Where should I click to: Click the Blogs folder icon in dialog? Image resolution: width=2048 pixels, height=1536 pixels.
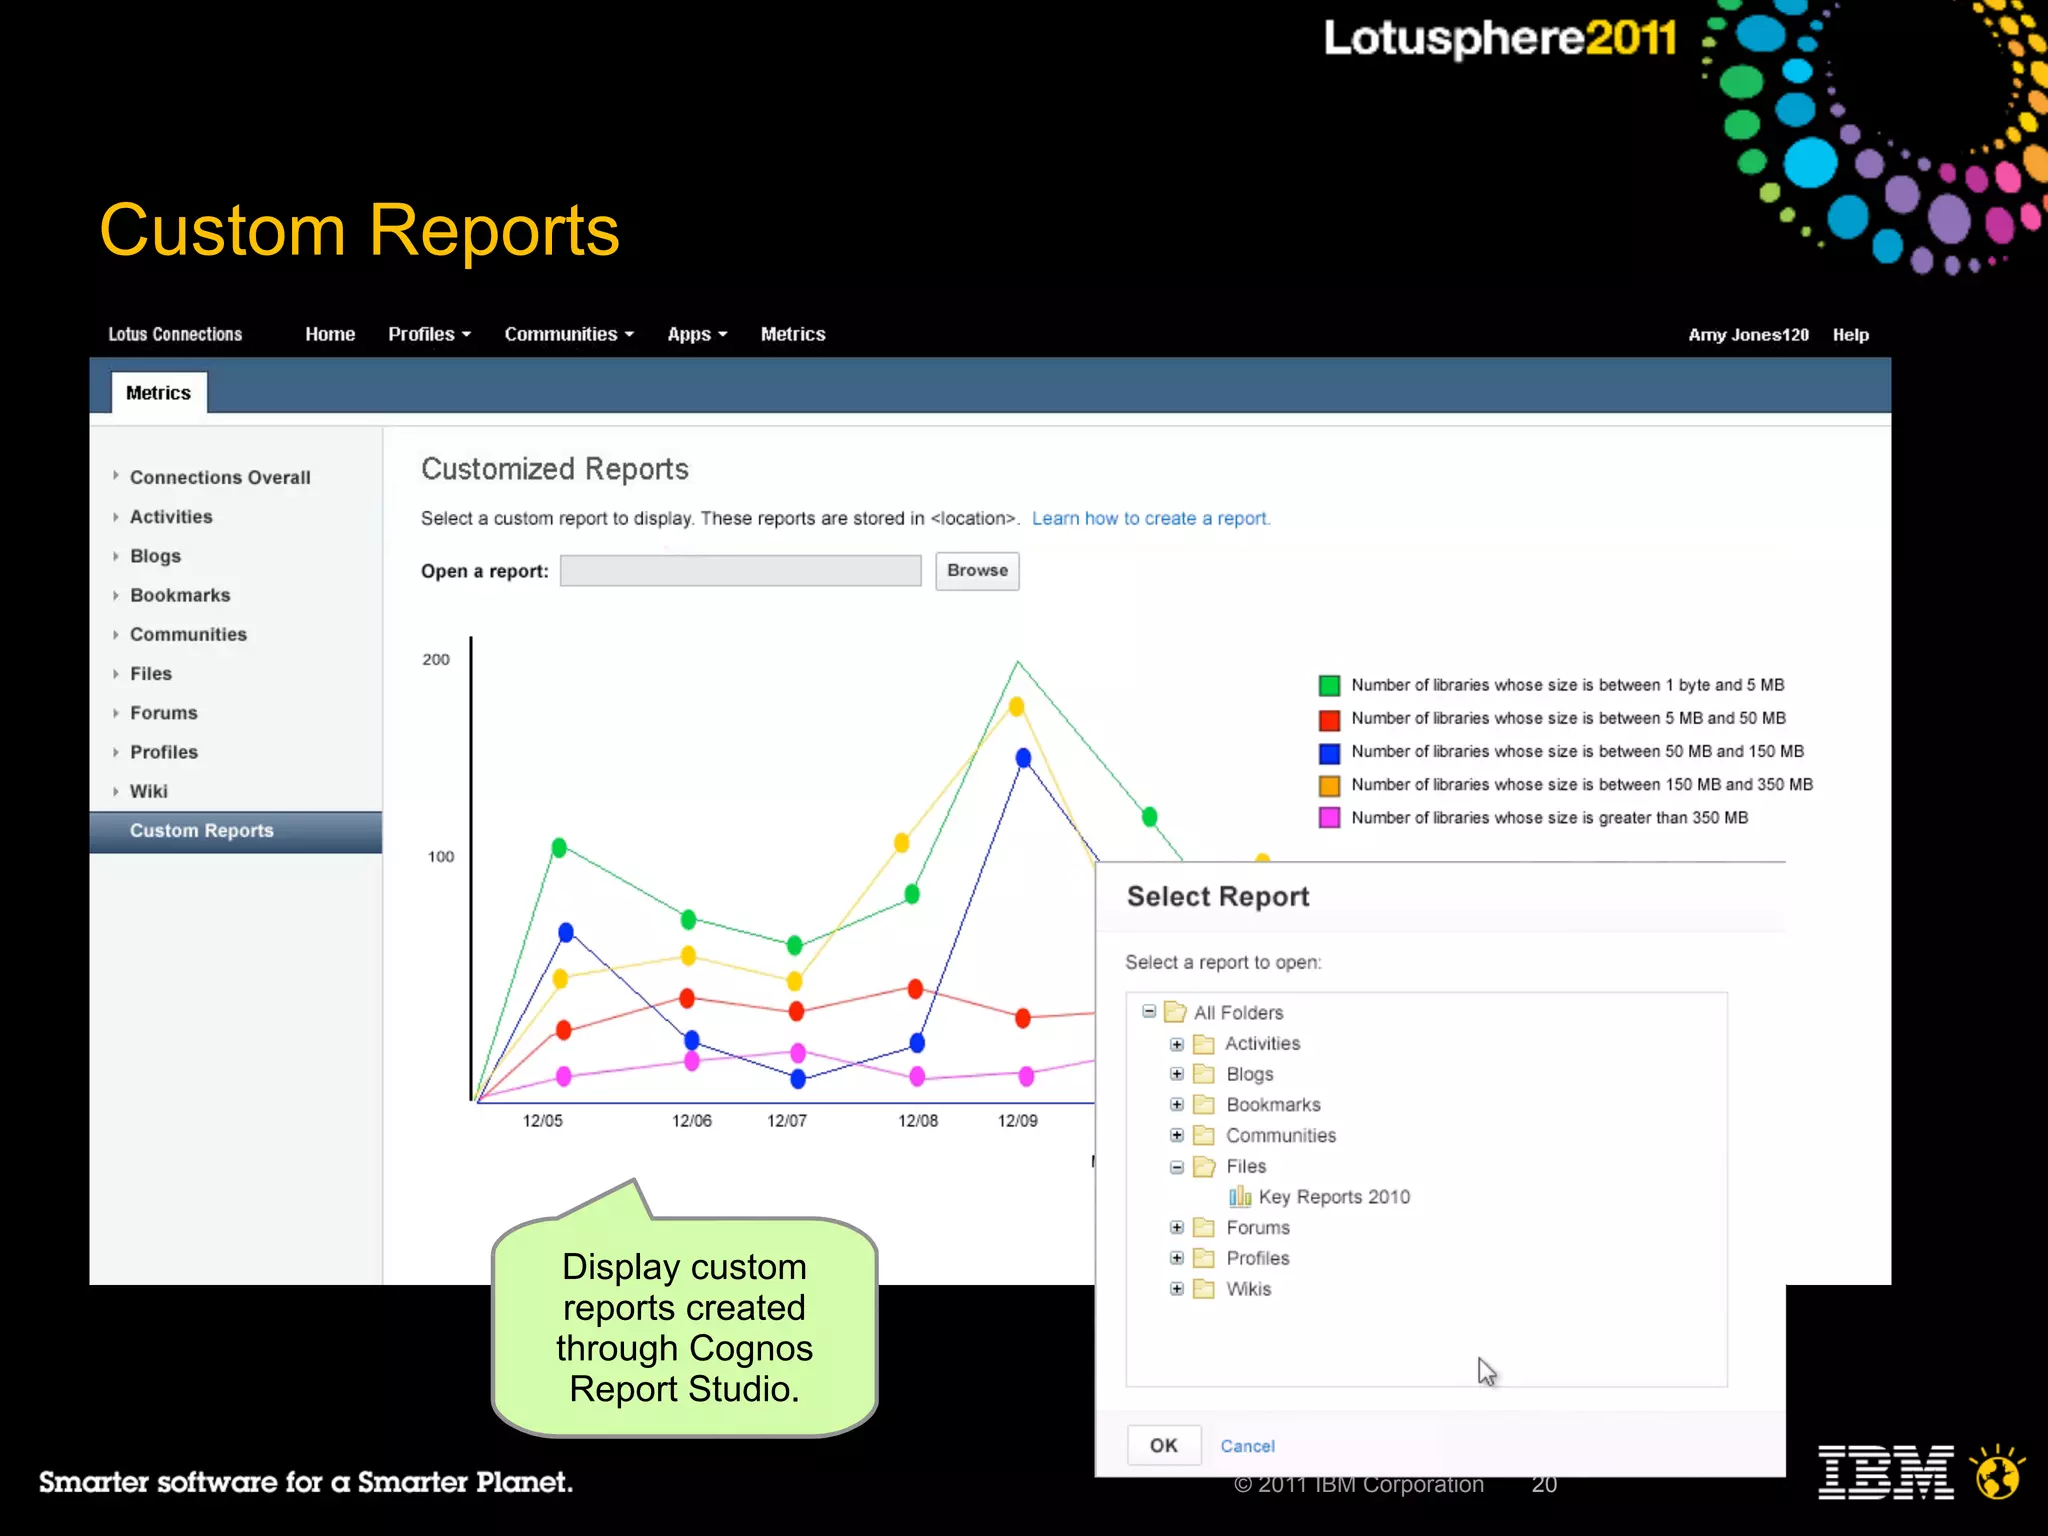[x=1204, y=1074]
